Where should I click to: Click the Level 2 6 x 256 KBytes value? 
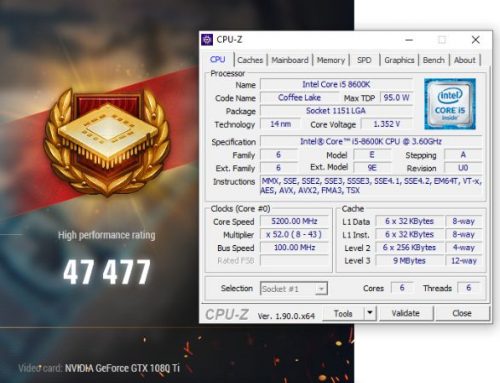pos(410,247)
